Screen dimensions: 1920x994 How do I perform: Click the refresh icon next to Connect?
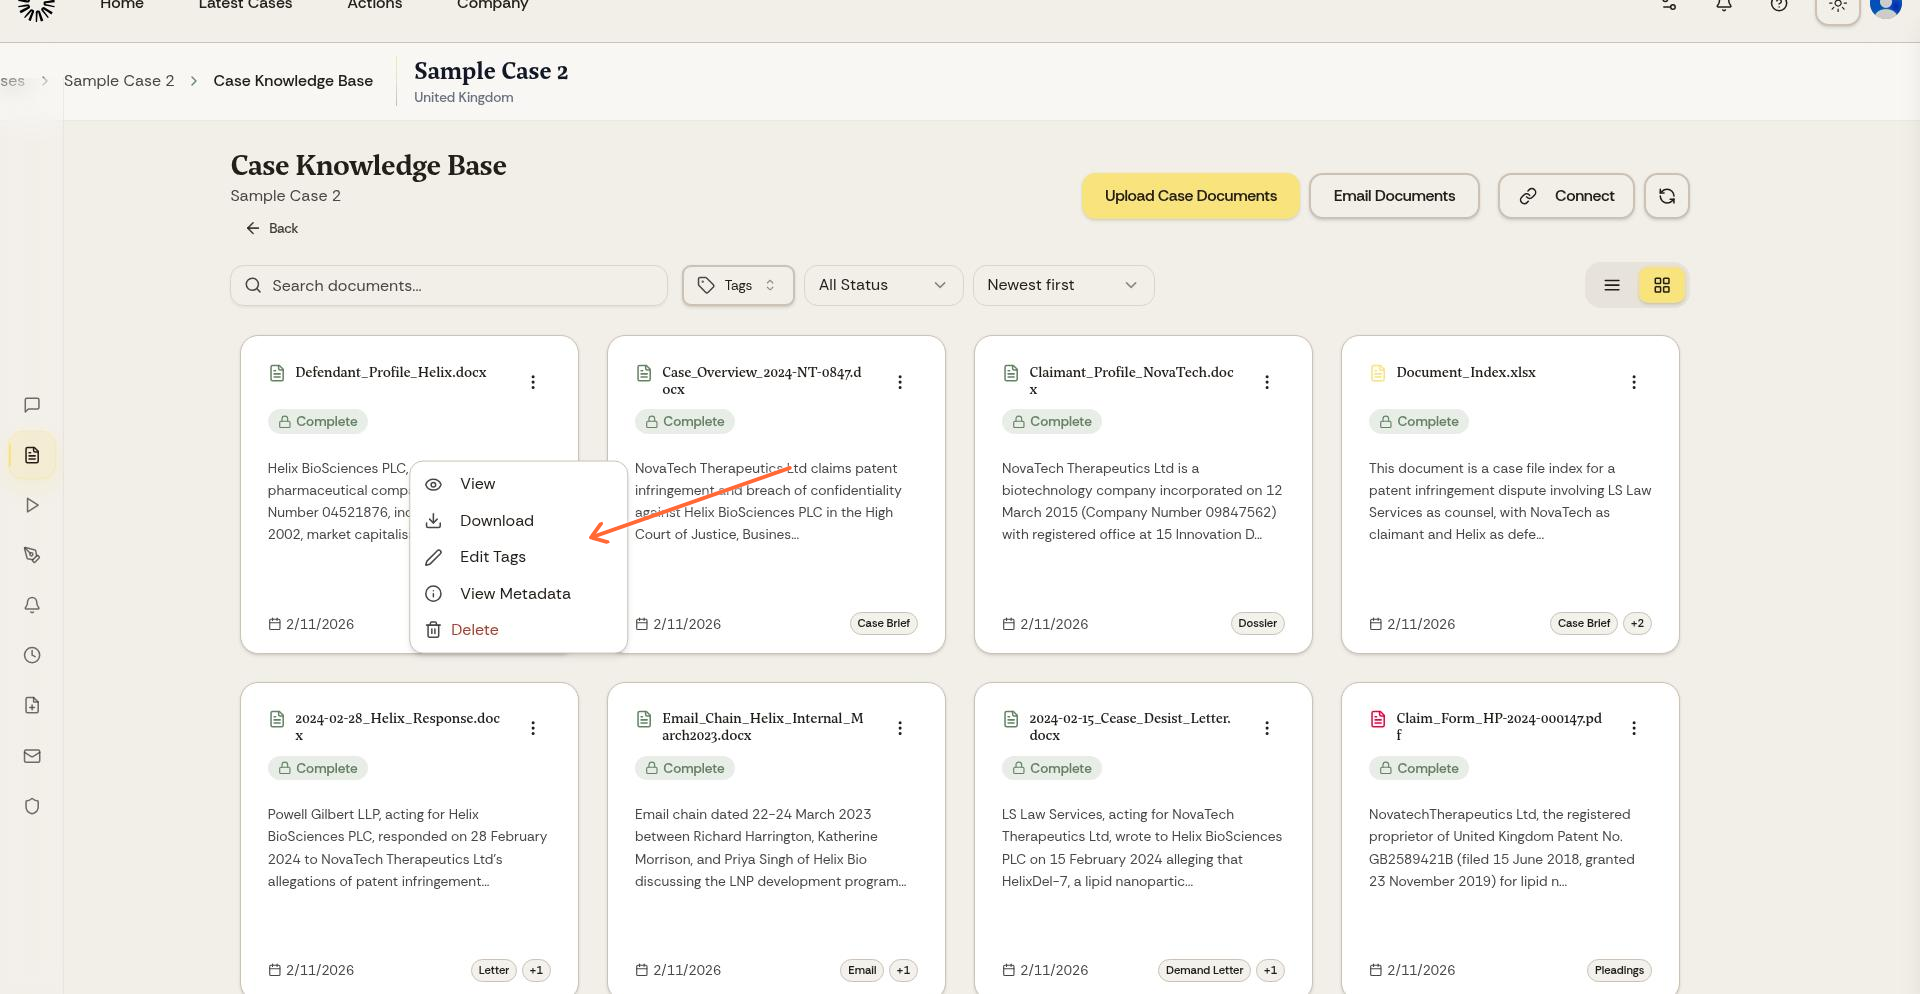click(1666, 196)
